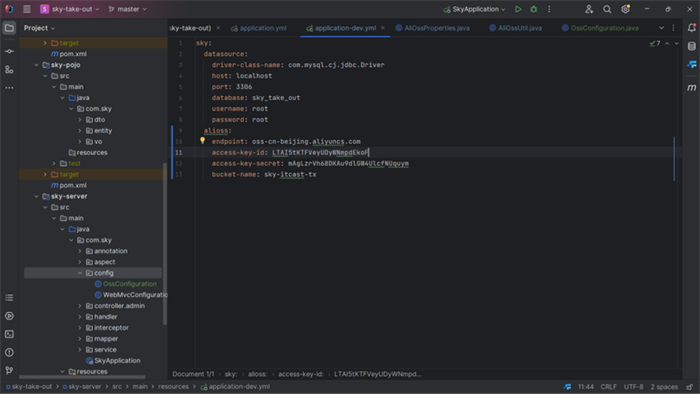Open UTF-8 encoding selector
Image resolution: width=700 pixels, height=394 pixels.
point(633,387)
